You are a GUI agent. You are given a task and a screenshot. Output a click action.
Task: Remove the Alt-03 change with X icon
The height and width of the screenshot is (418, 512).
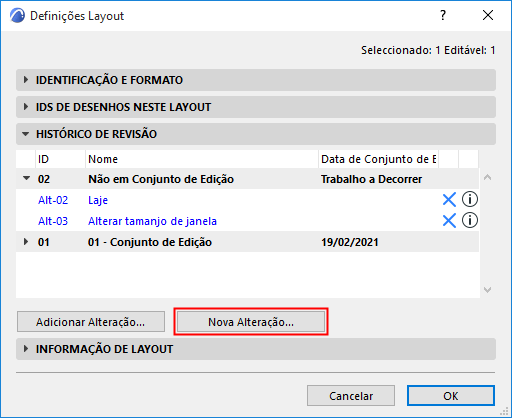point(449,221)
